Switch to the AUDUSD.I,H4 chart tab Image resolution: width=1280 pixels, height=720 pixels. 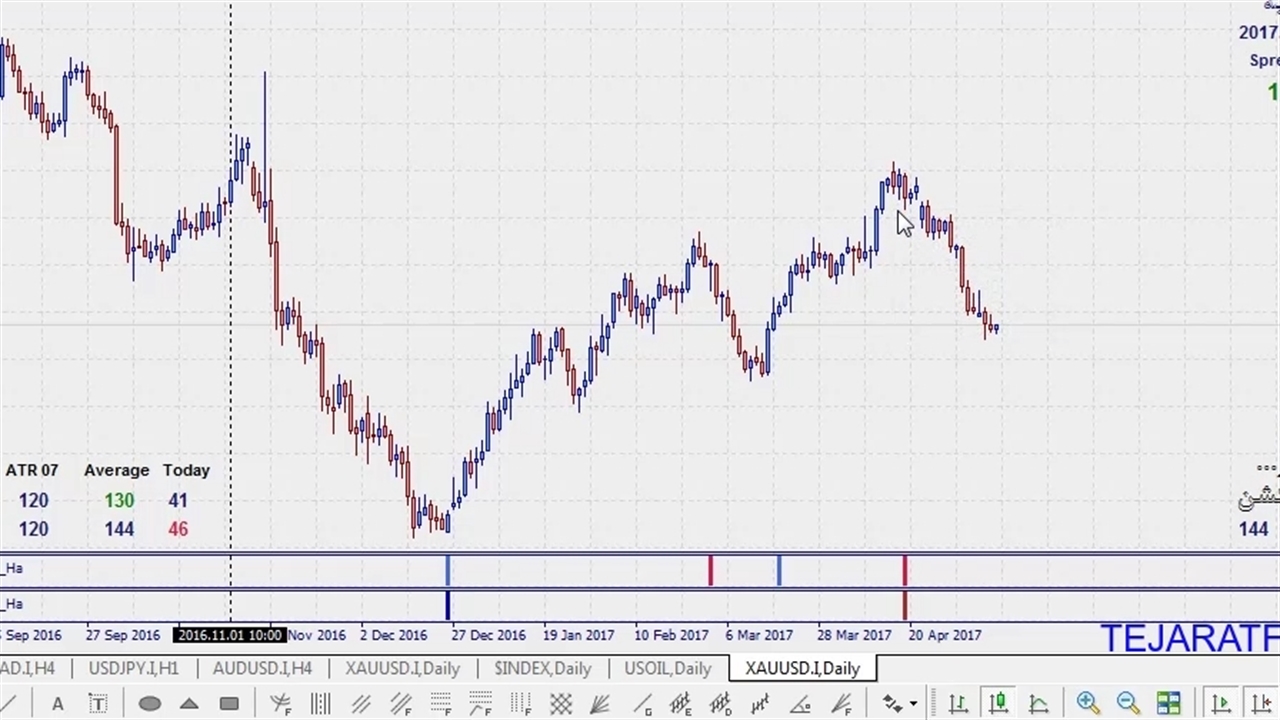click(x=262, y=668)
